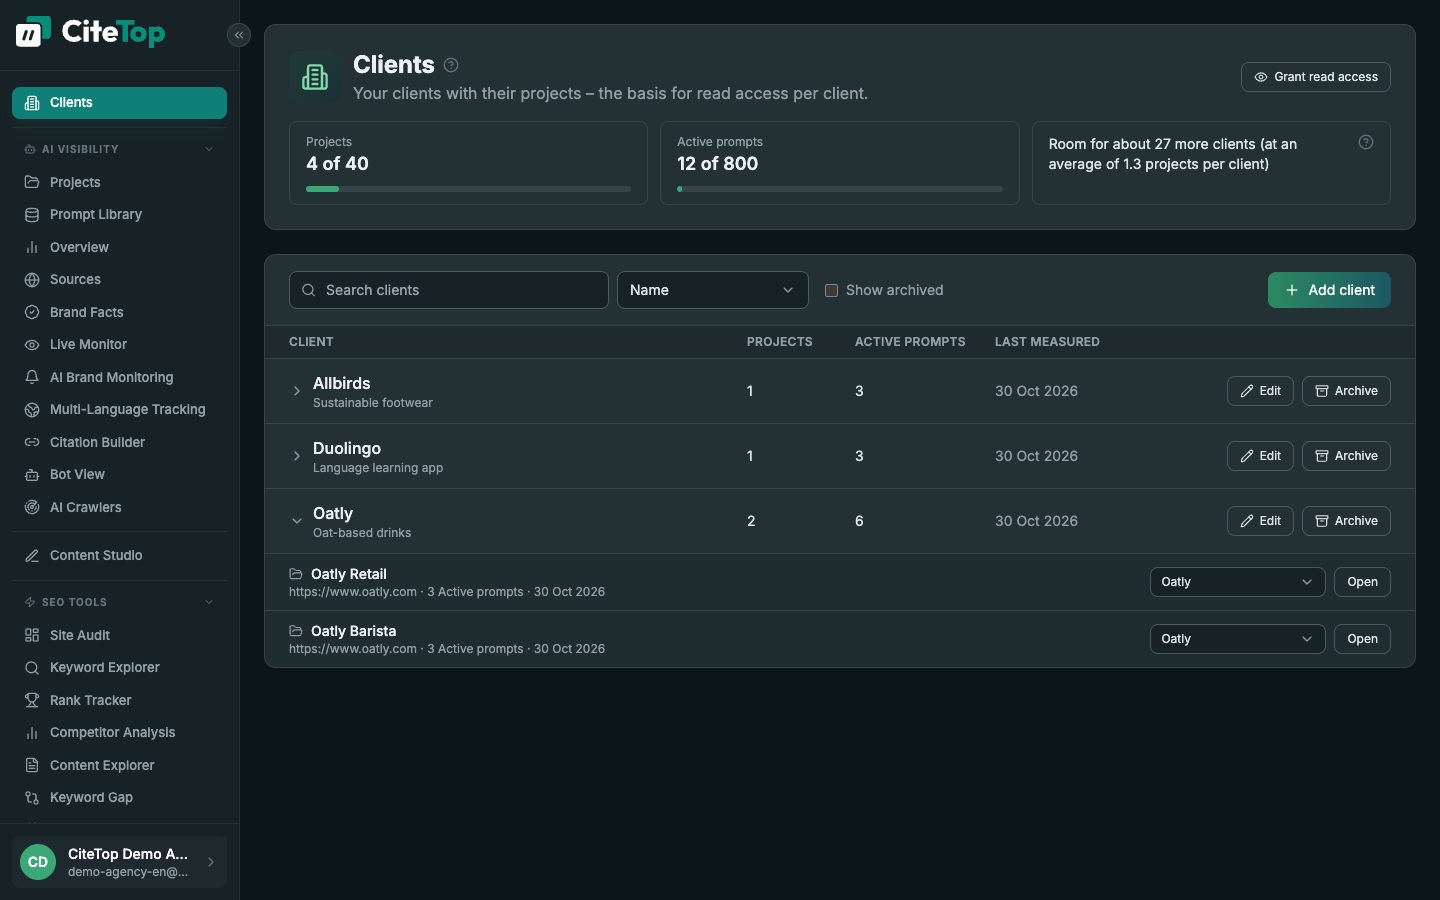Click the Grant read access button
The width and height of the screenshot is (1440, 900).
(1315, 77)
